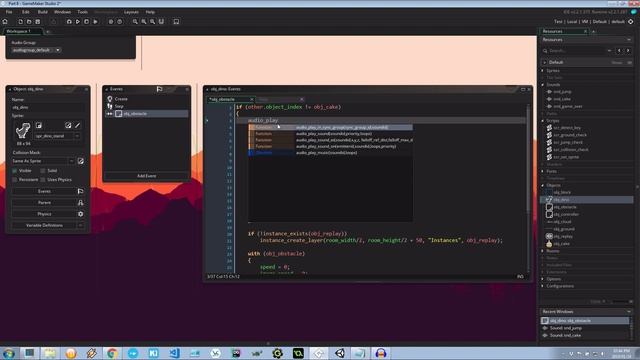Click the Parent hierarchy icon

80,202
